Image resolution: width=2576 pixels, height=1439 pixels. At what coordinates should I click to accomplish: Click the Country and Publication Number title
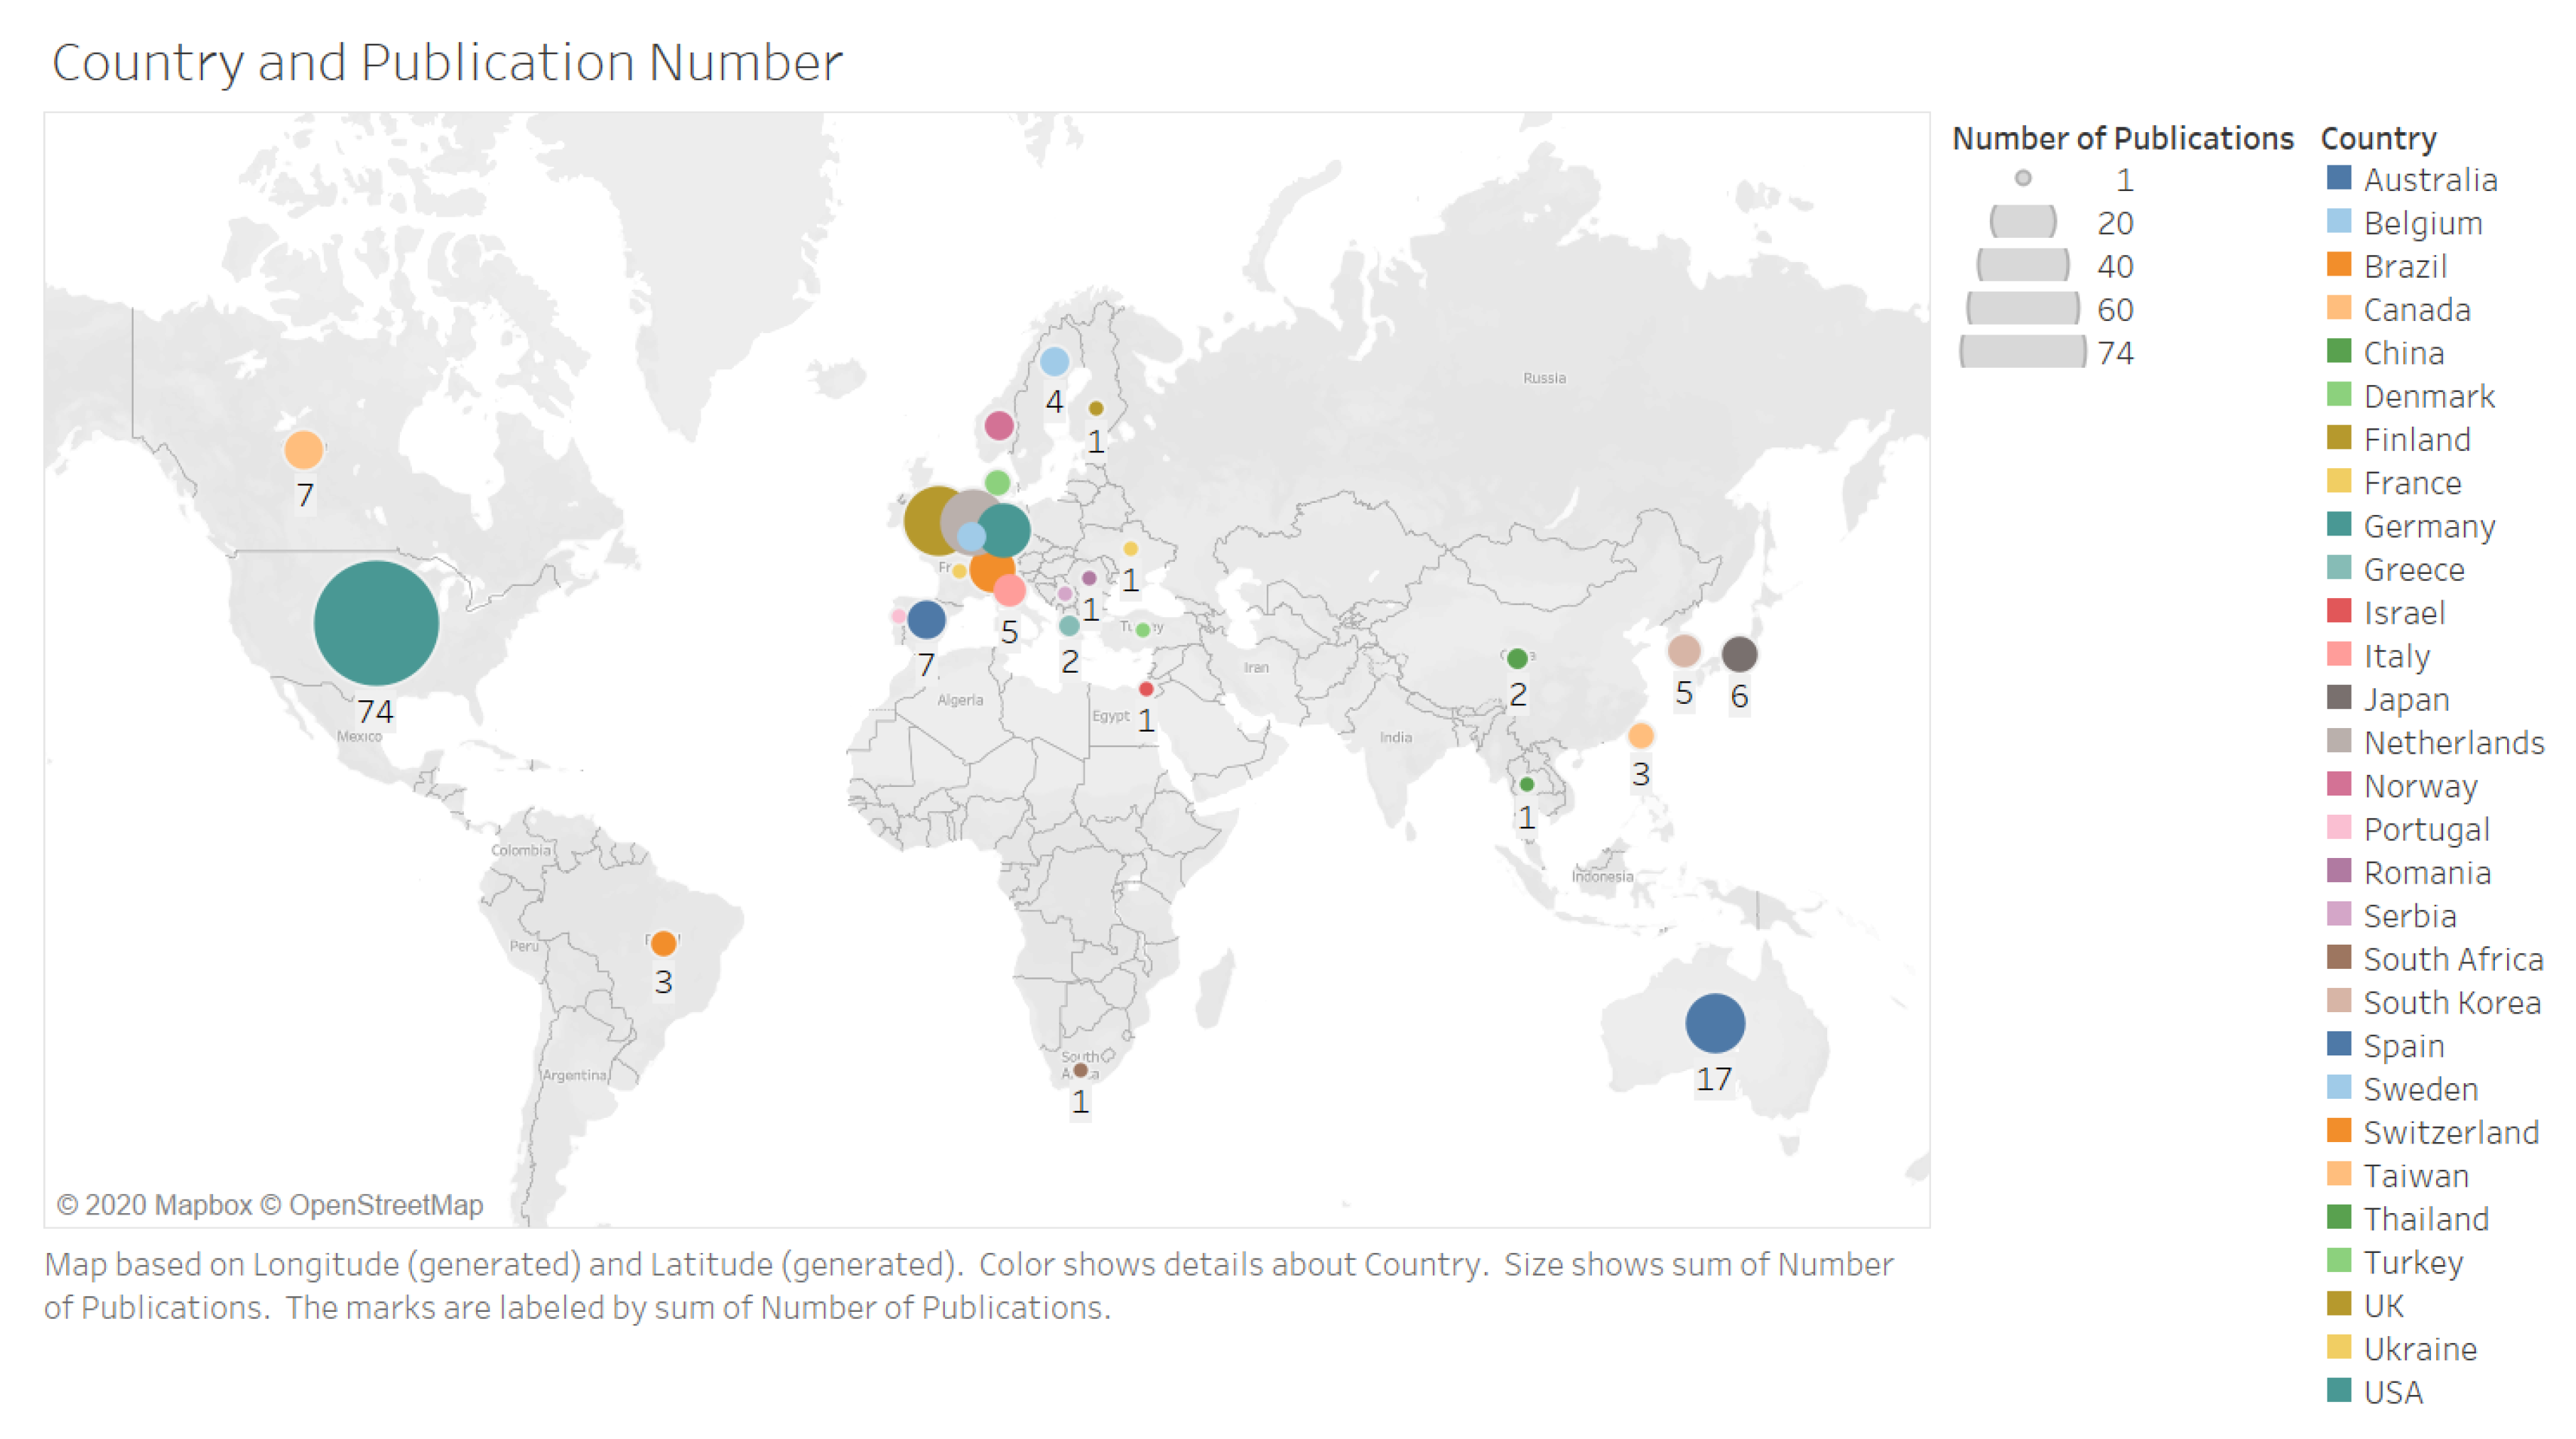tap(447, 62)
